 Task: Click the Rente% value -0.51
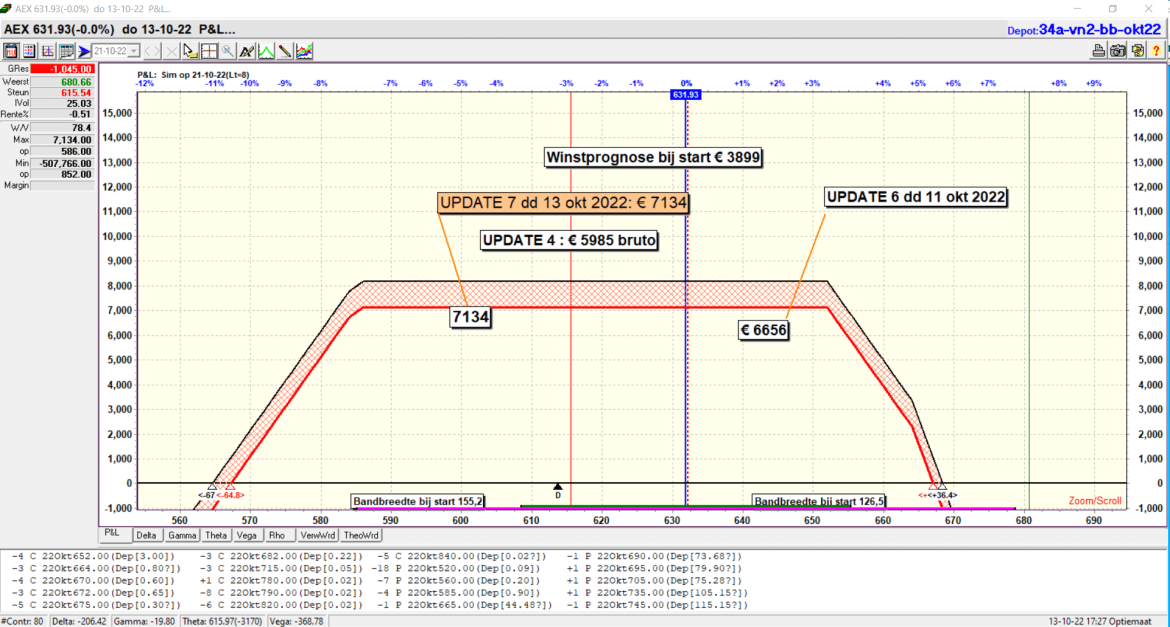63,114
